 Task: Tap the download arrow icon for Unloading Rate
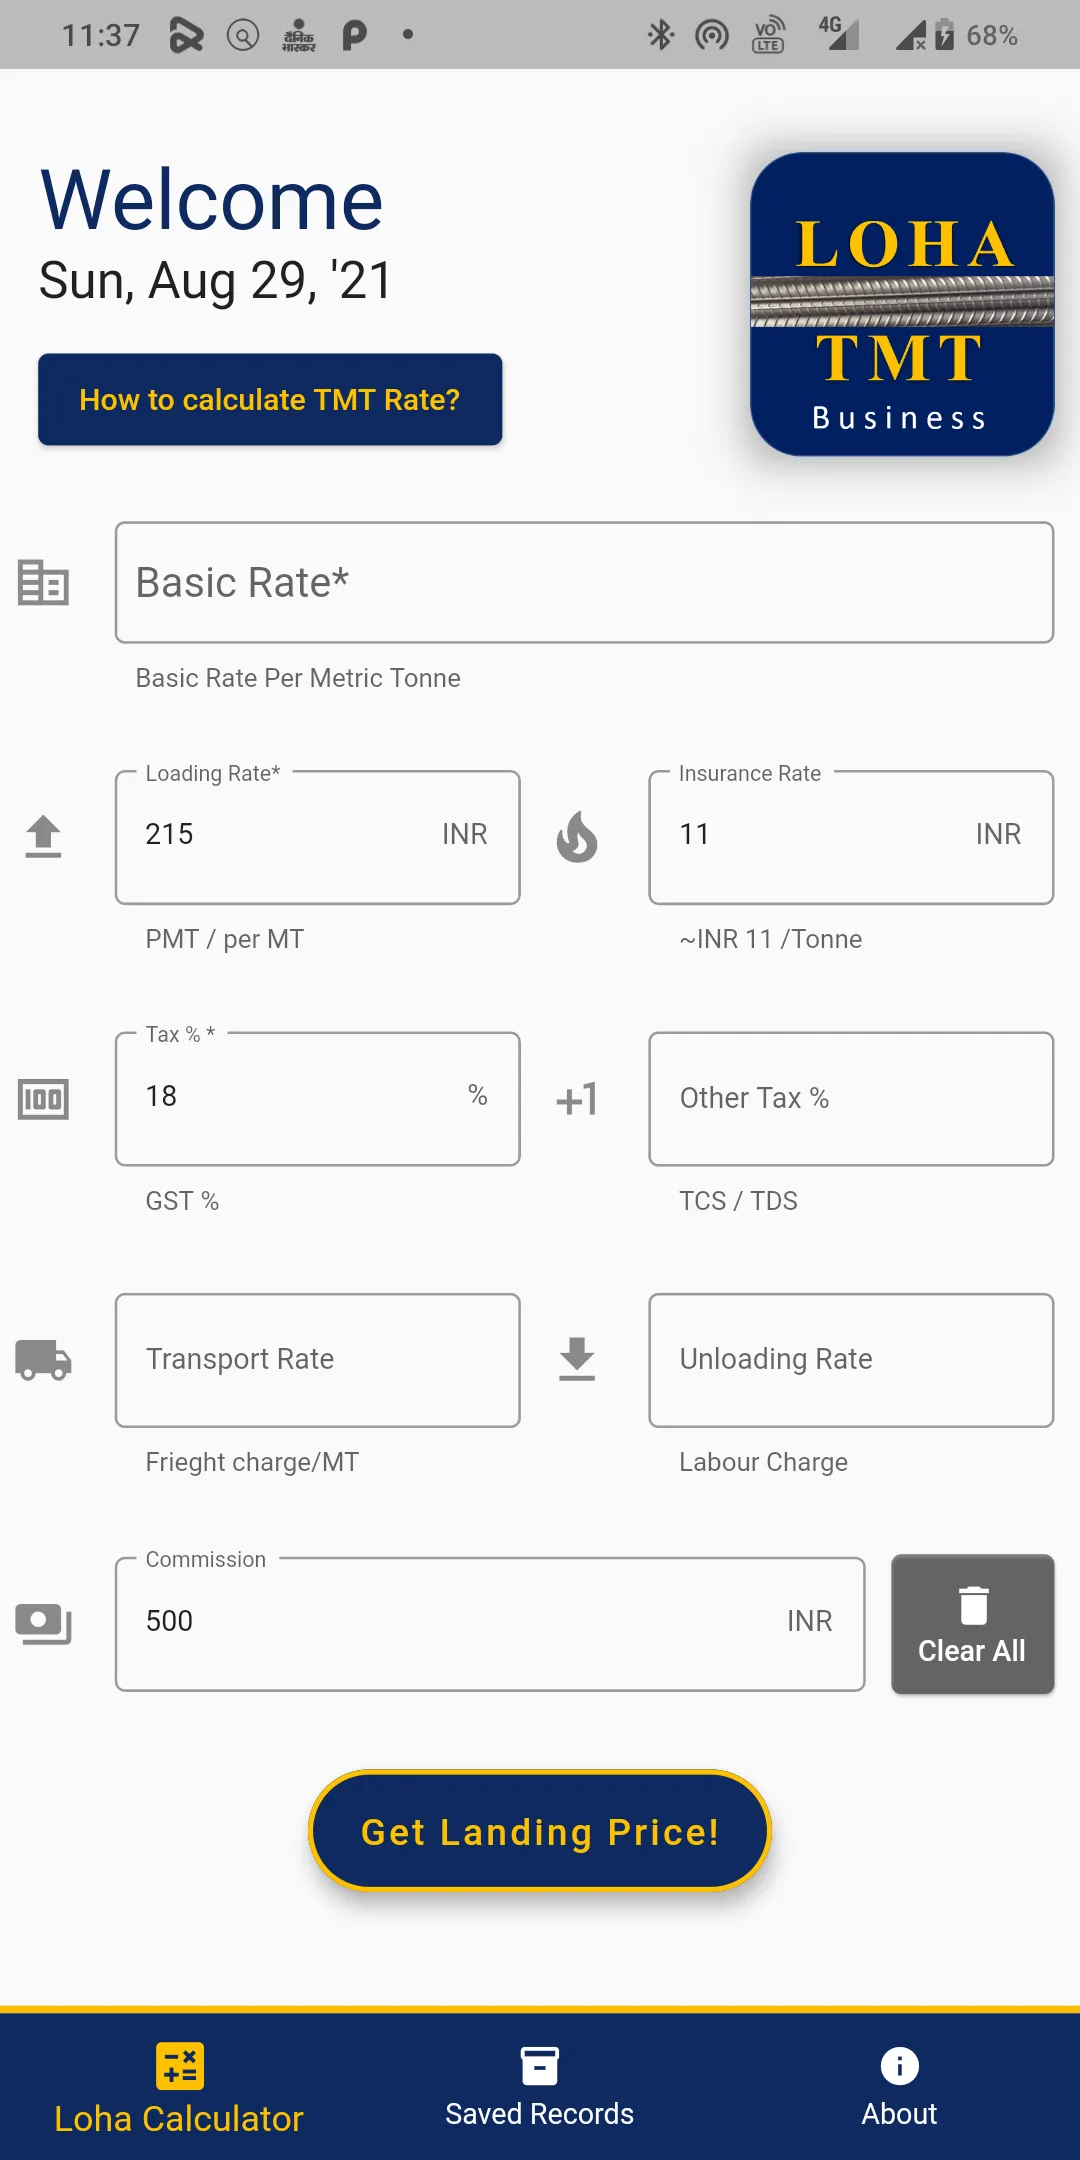coord(577,1360)
